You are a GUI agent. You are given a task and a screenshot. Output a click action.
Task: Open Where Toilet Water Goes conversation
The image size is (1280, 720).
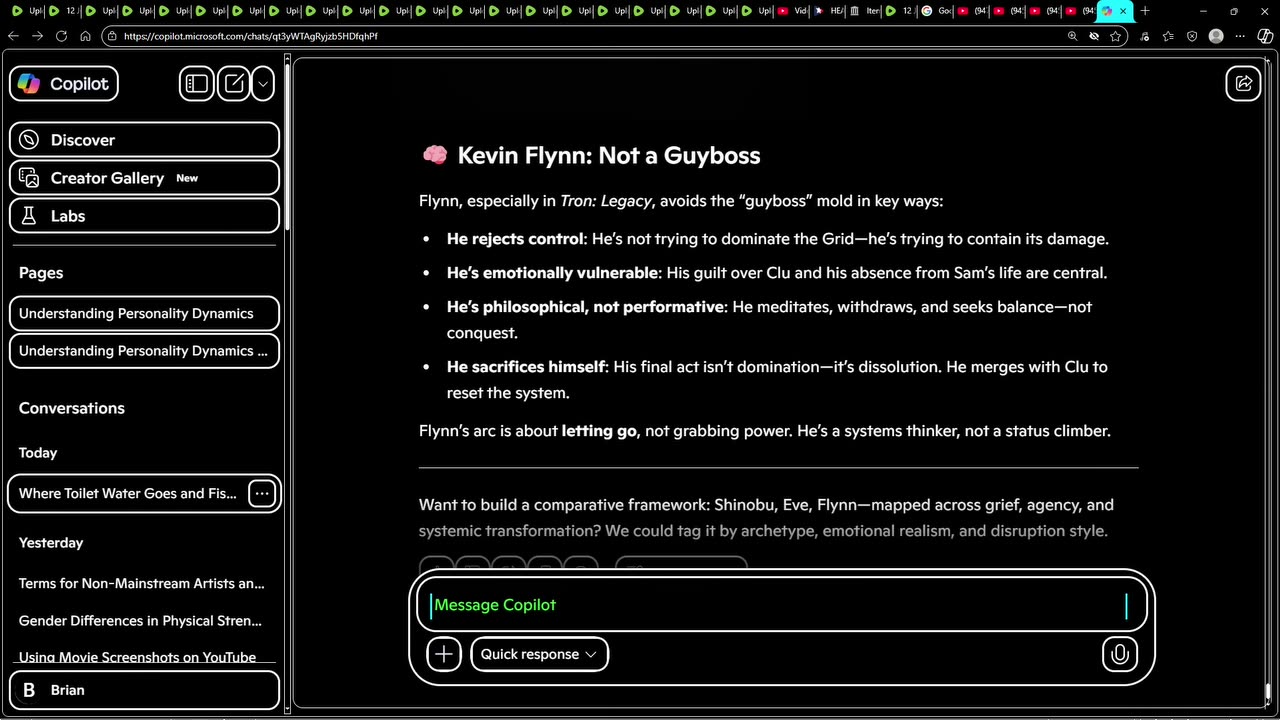coord(128,493)
